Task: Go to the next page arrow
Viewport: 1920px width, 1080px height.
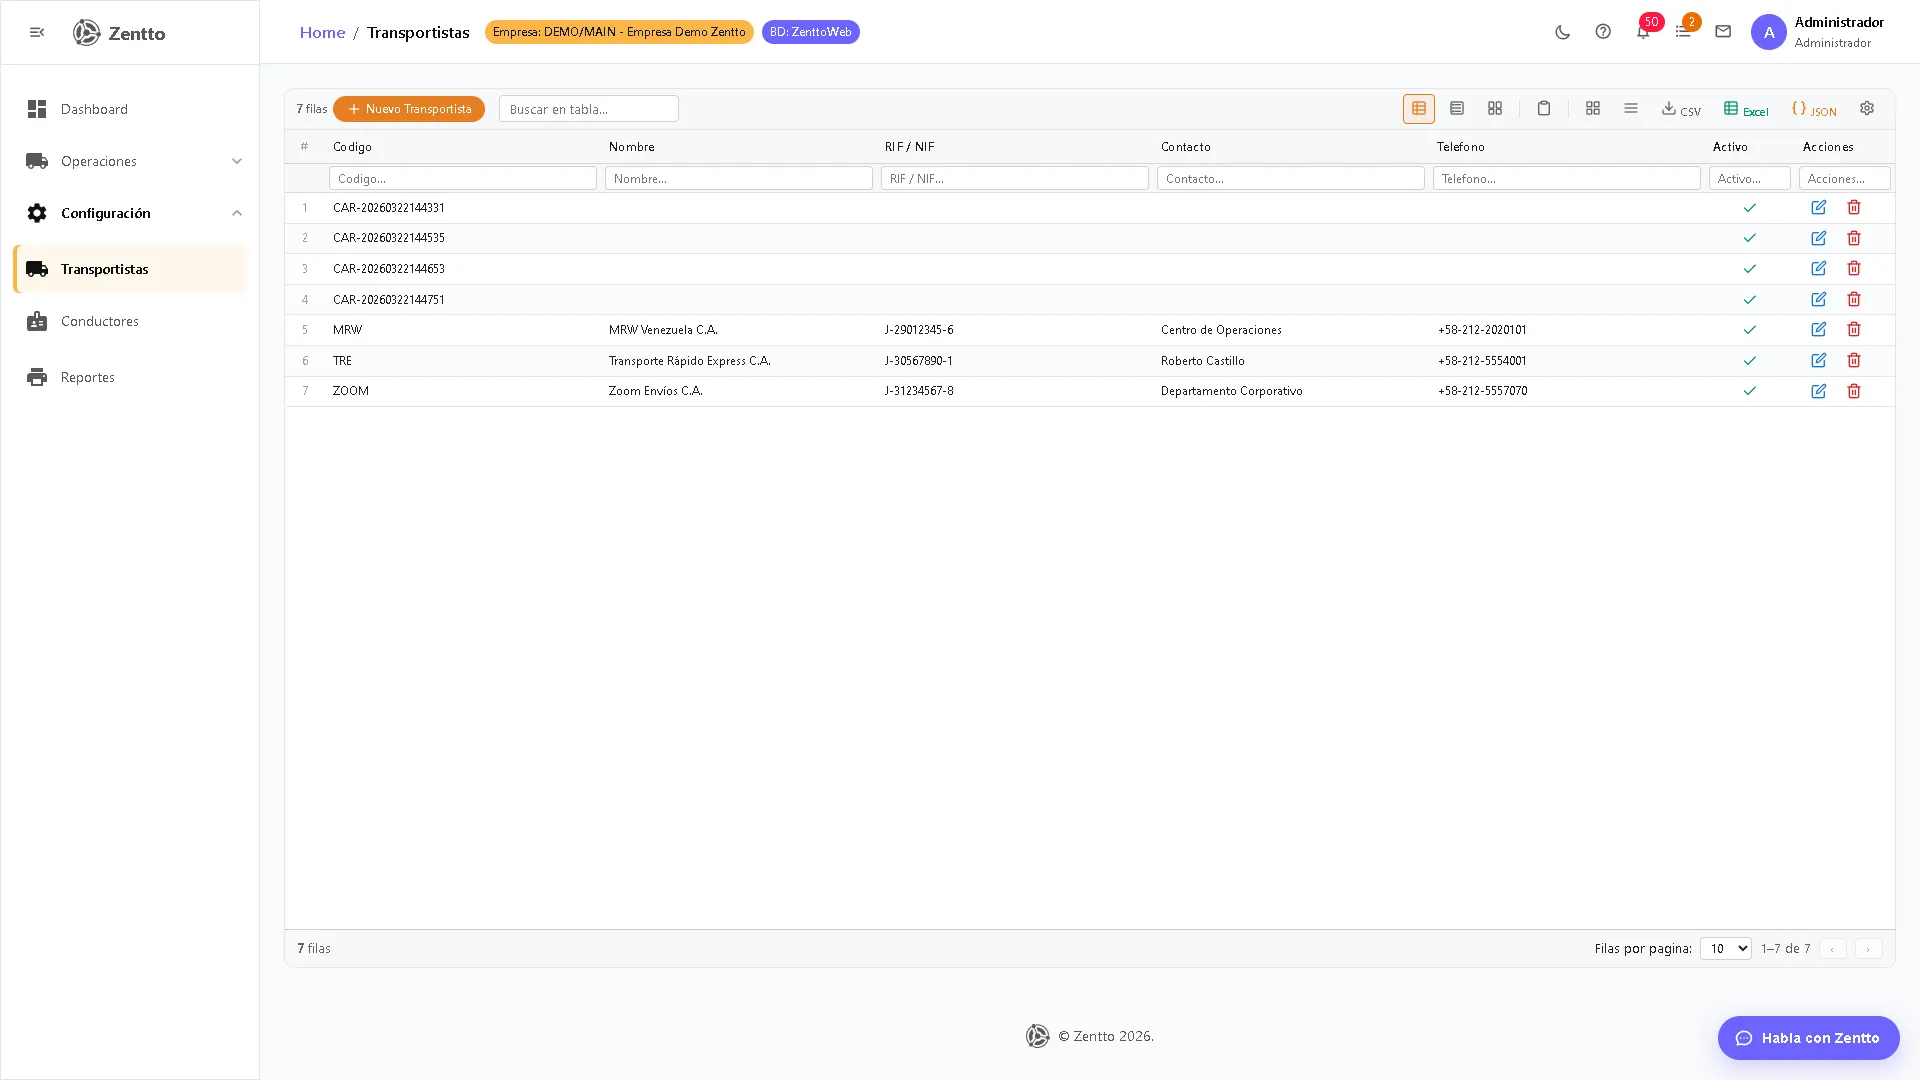Action: [1868, 948]
